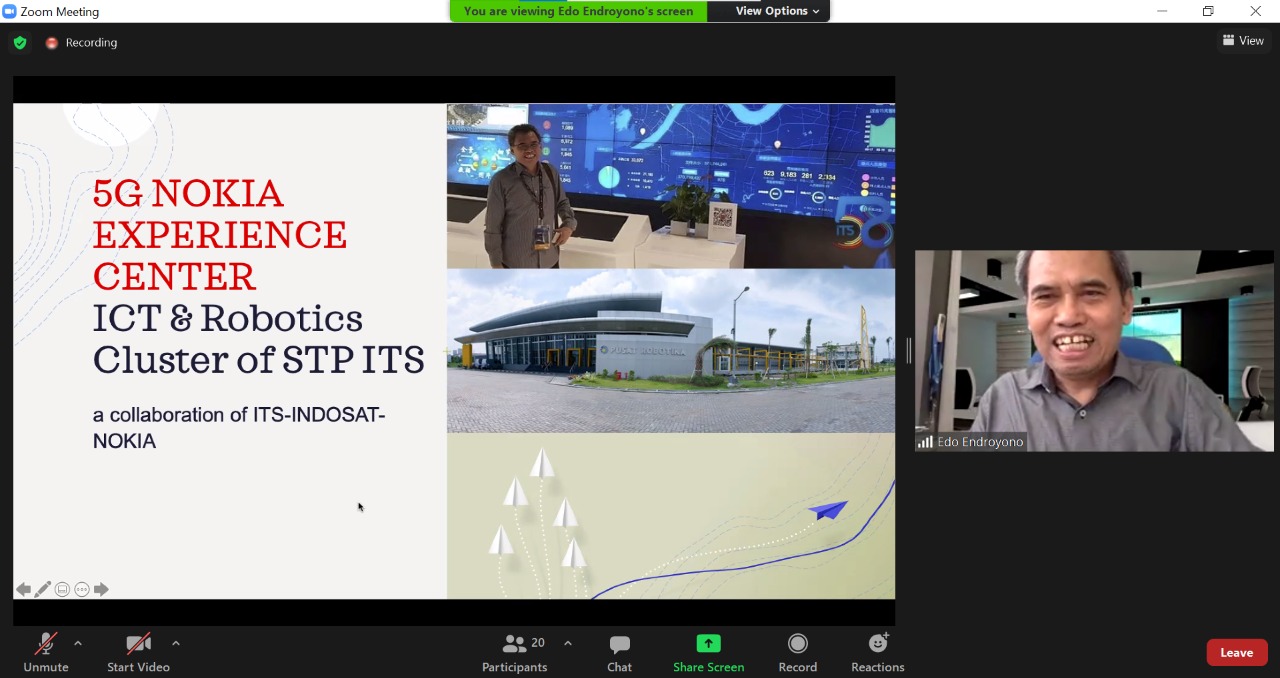Expand the arrow next to Participants

coord(568,643)
